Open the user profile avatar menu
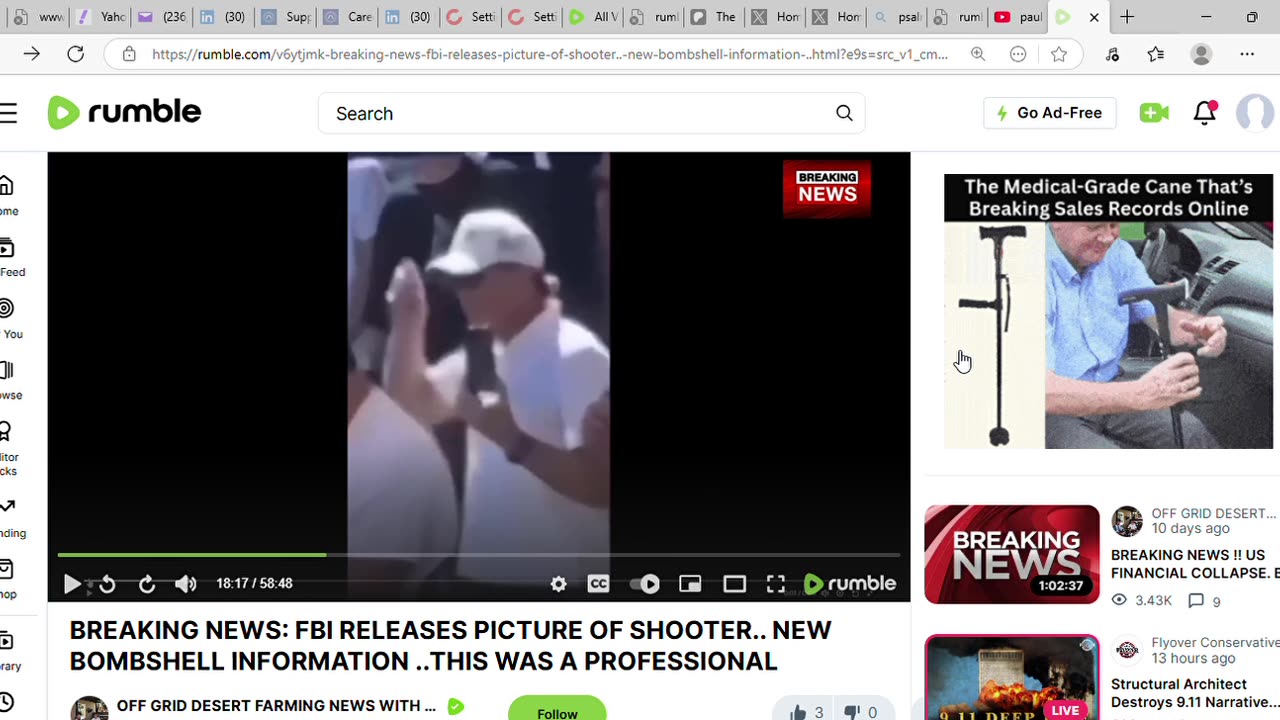This screenshot has width=1280, height=720. pos(1255,113)
